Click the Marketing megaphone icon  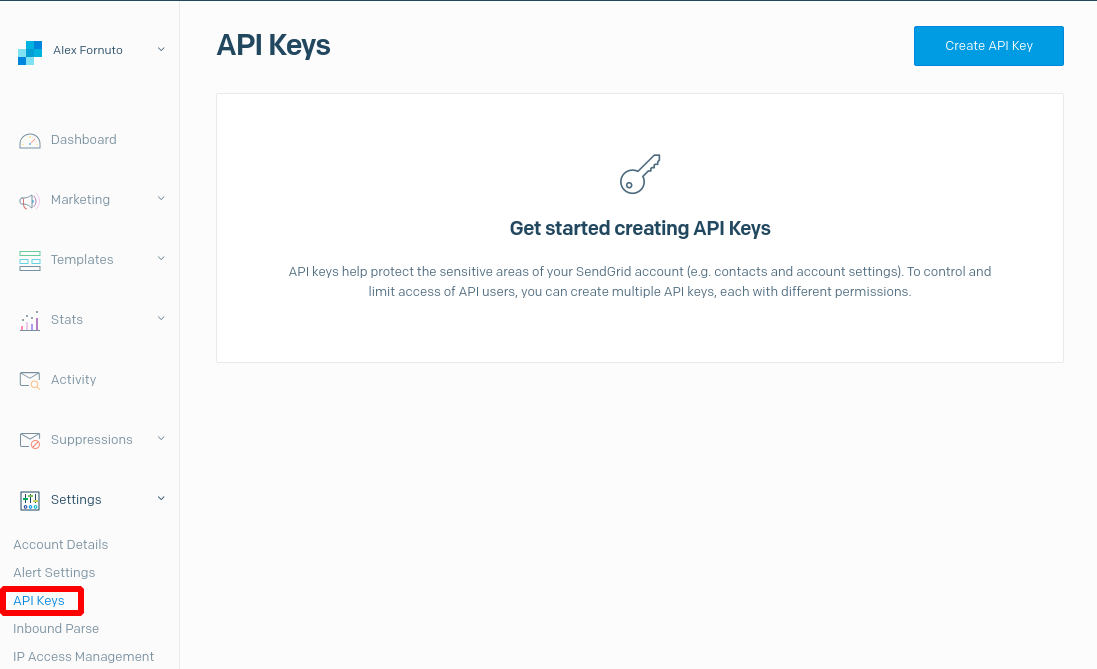pos(29,199)
